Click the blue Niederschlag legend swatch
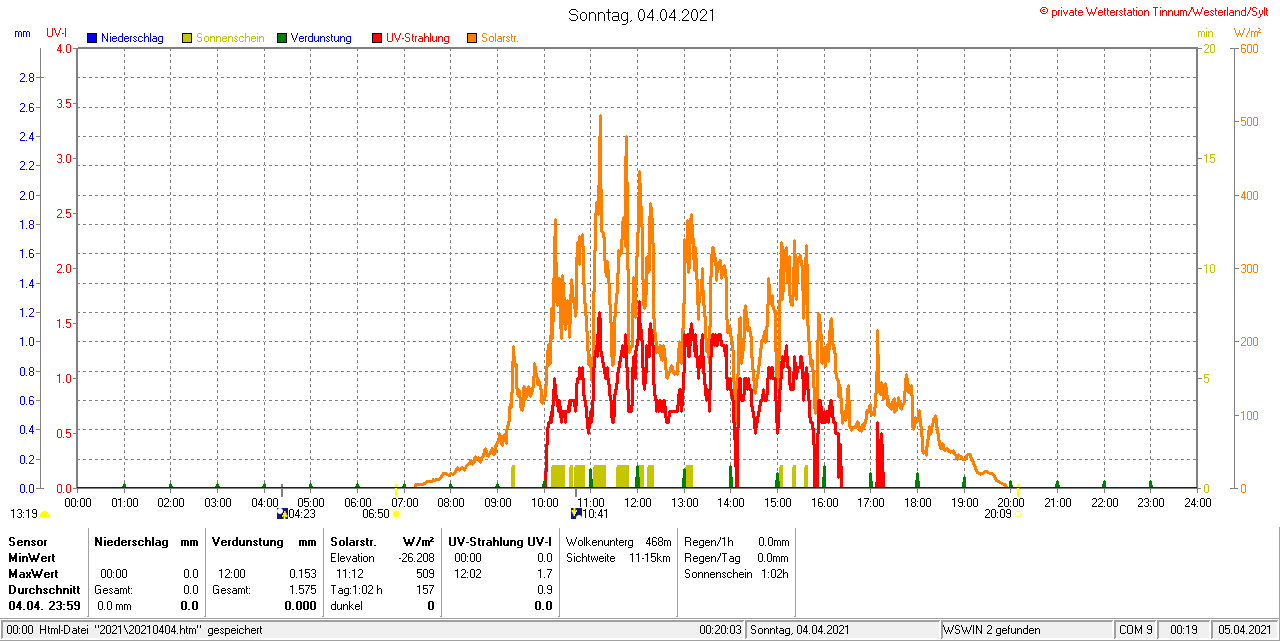 point(92,38)
